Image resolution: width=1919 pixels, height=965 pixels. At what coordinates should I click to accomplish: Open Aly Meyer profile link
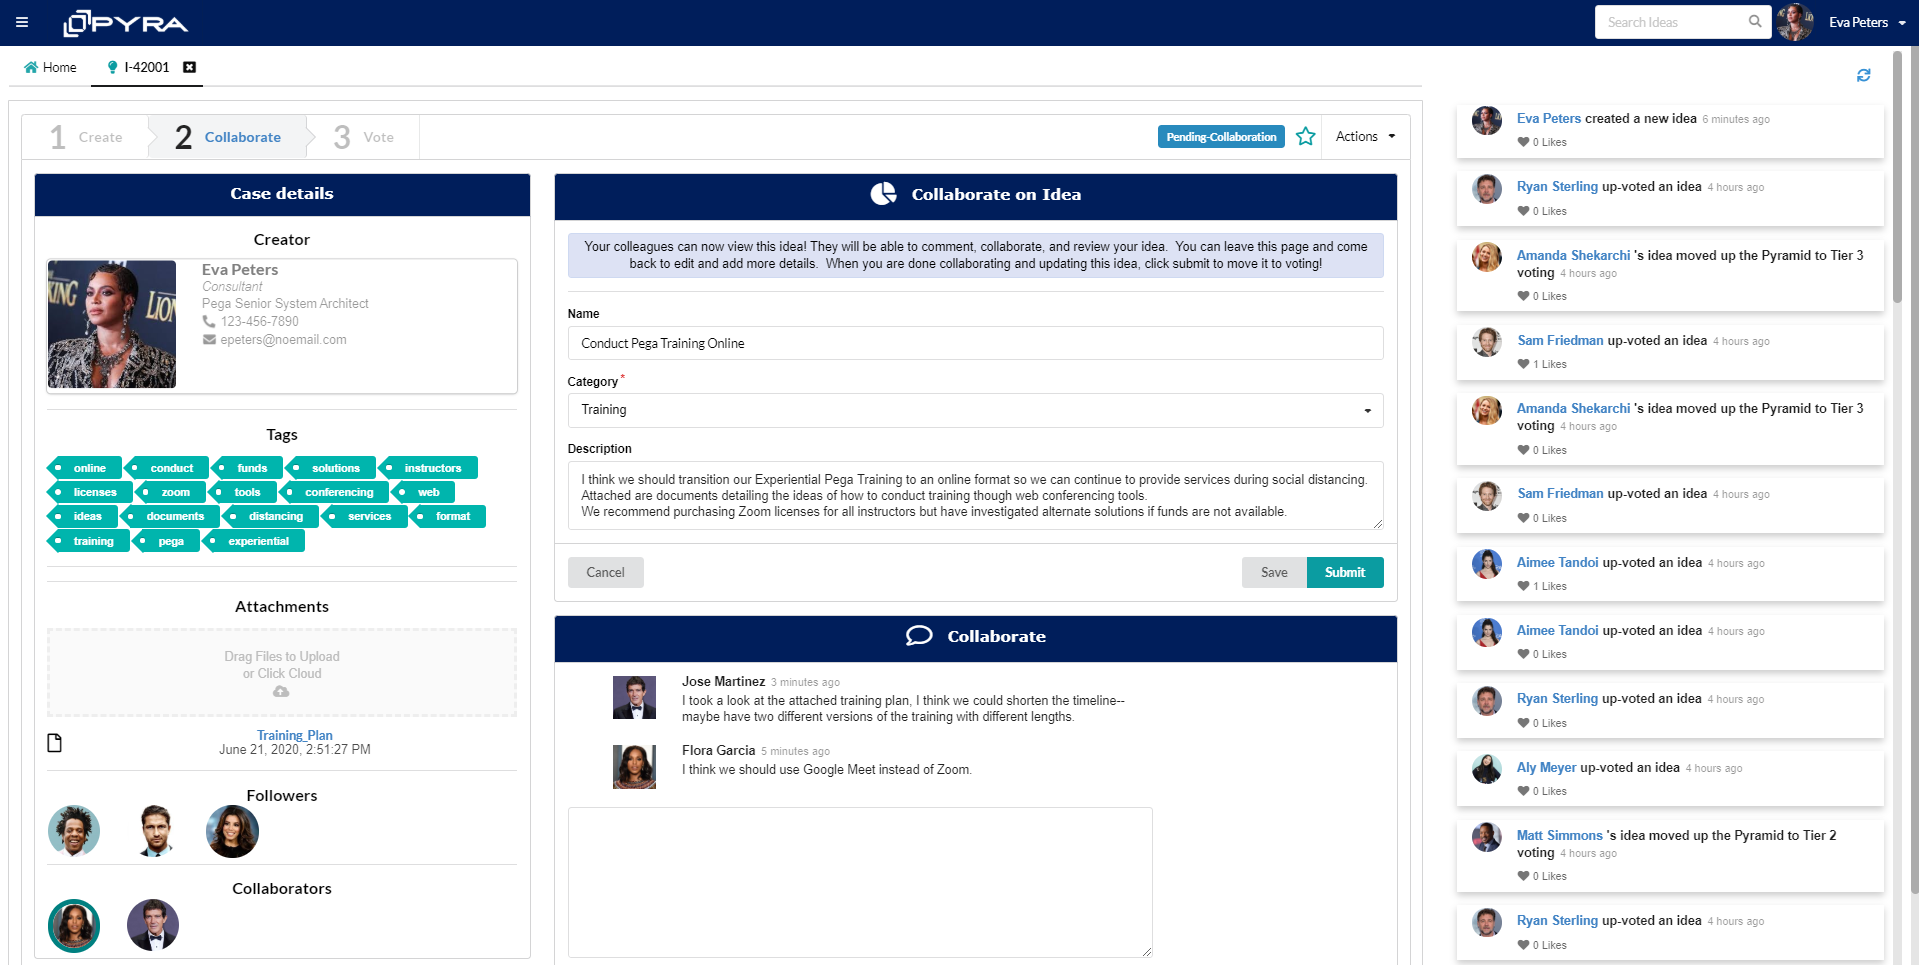click(x=1546, y=767)
